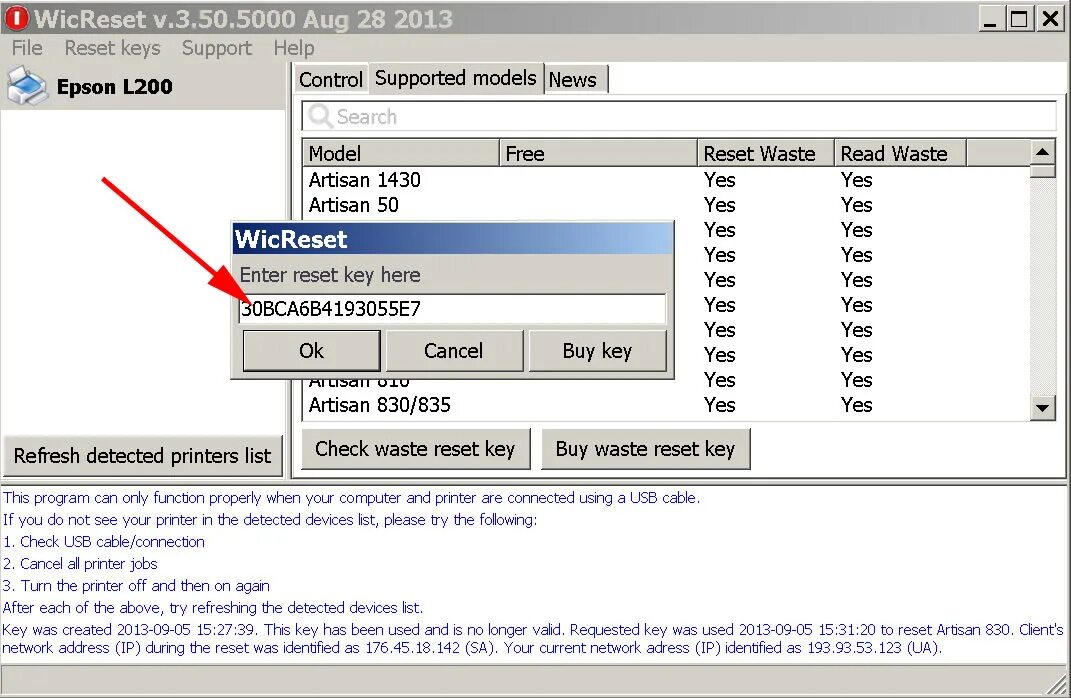Click inside the Search field

coord(679,116)
